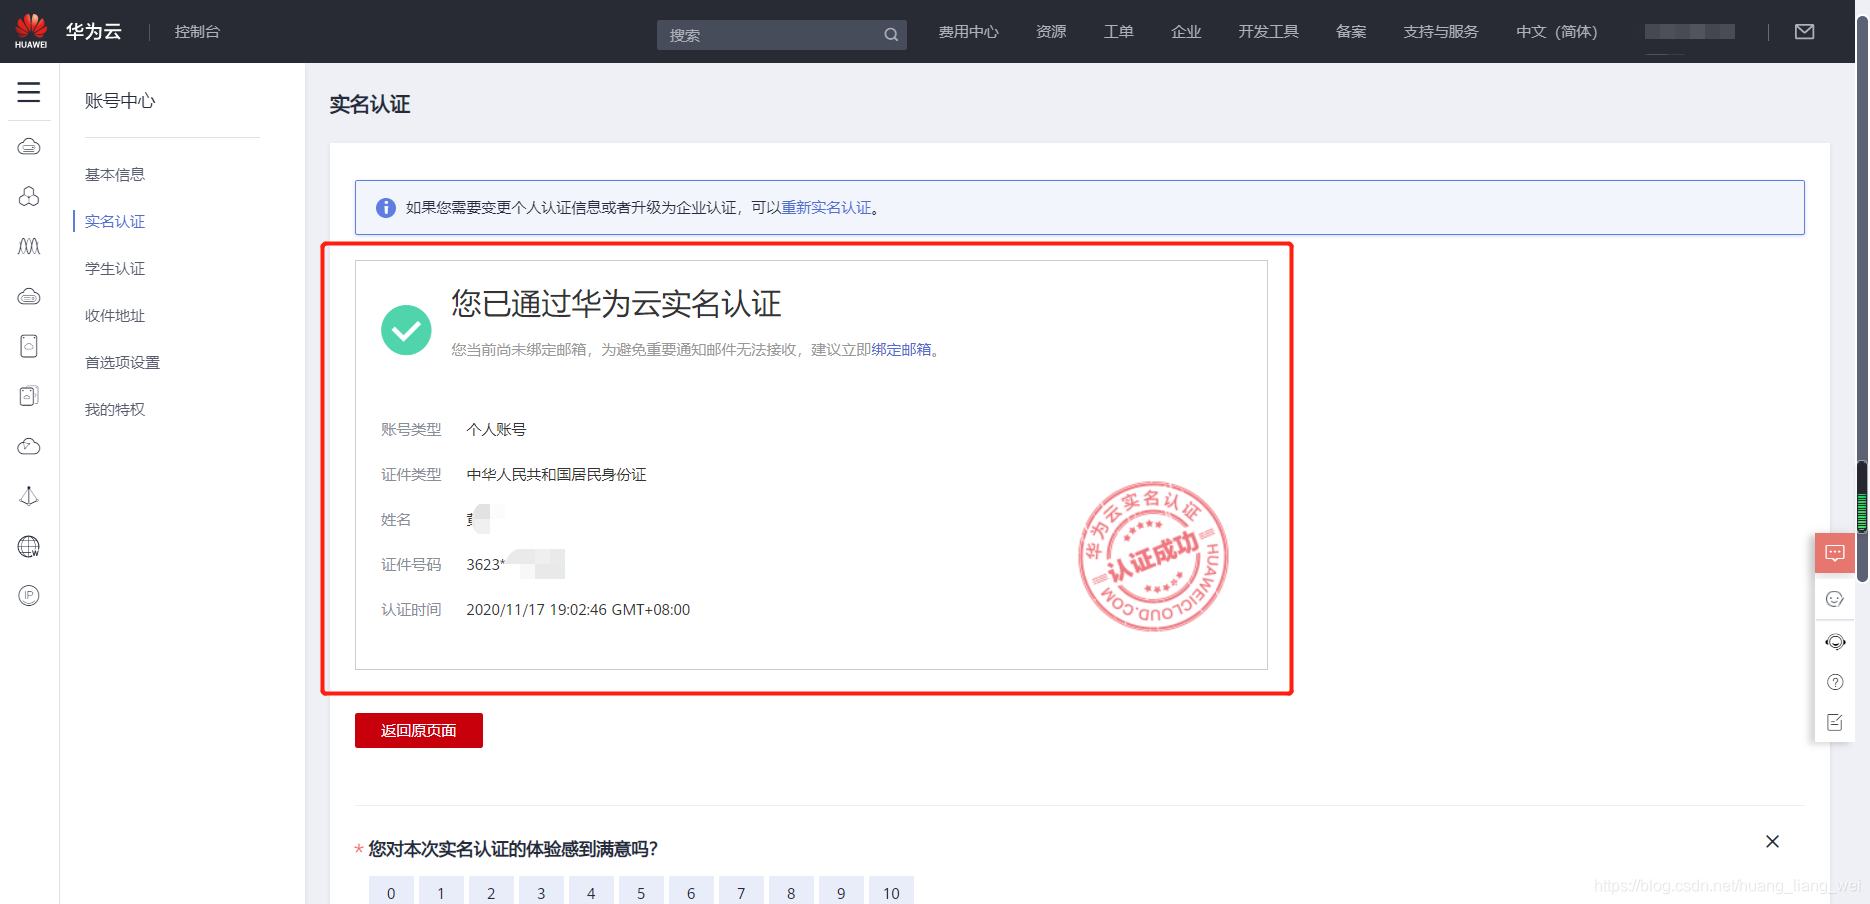Click the 中华人民共和国居民身份证 value
The image size is (1870, 904).
(x=556, y=475)
